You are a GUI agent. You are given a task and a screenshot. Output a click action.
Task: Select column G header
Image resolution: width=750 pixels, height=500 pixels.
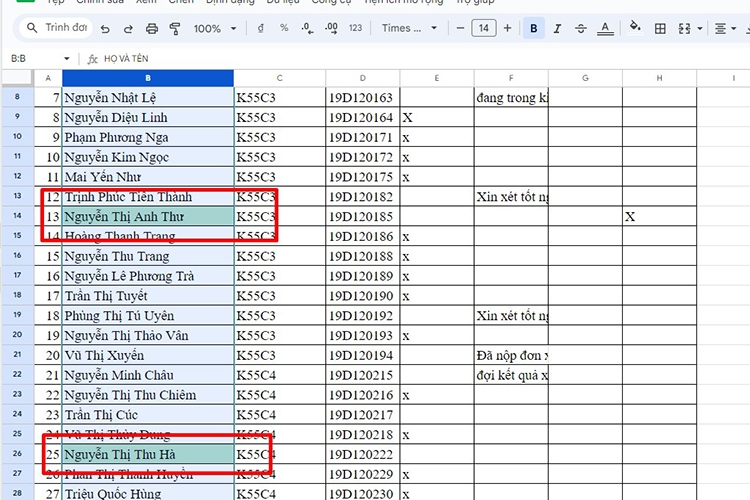(585, 78)
